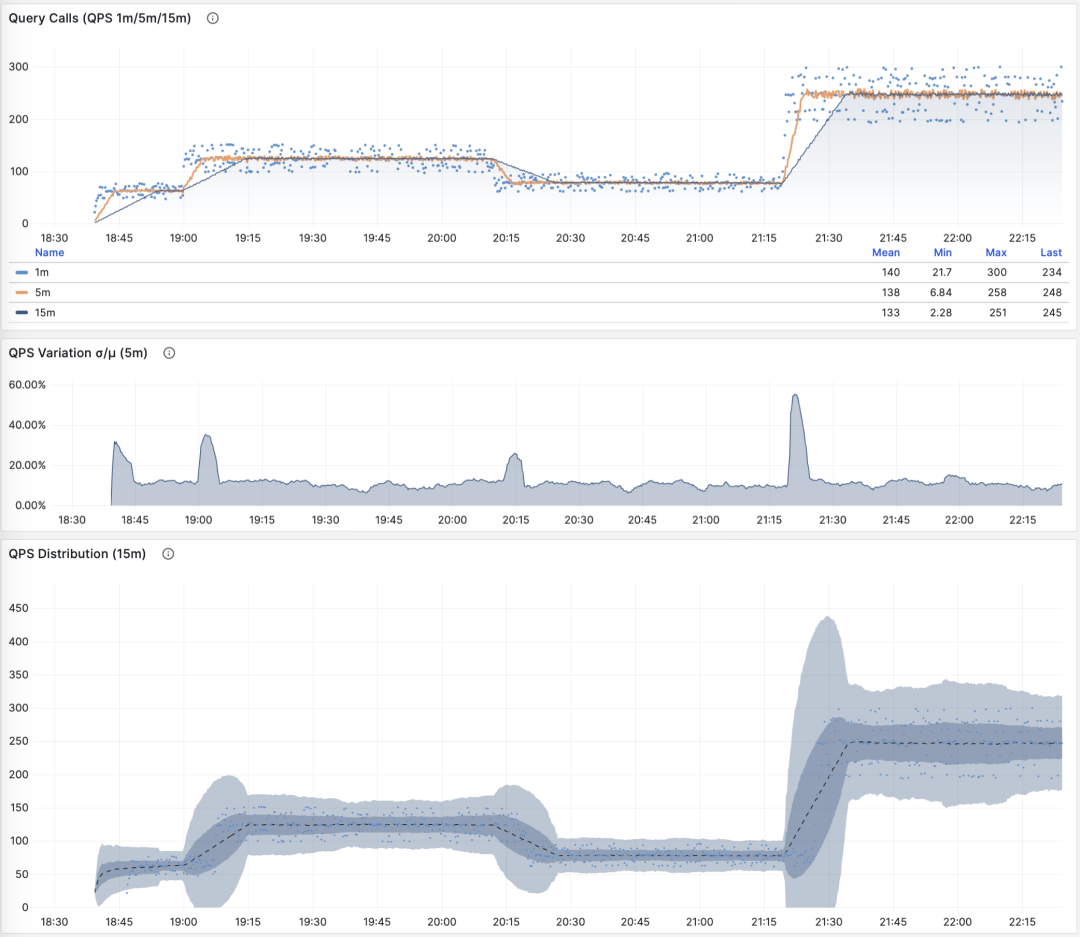This screenshot has width=1080, height=937.
Task: Toggle the 1m series in the legend
Action: point(41,272)
